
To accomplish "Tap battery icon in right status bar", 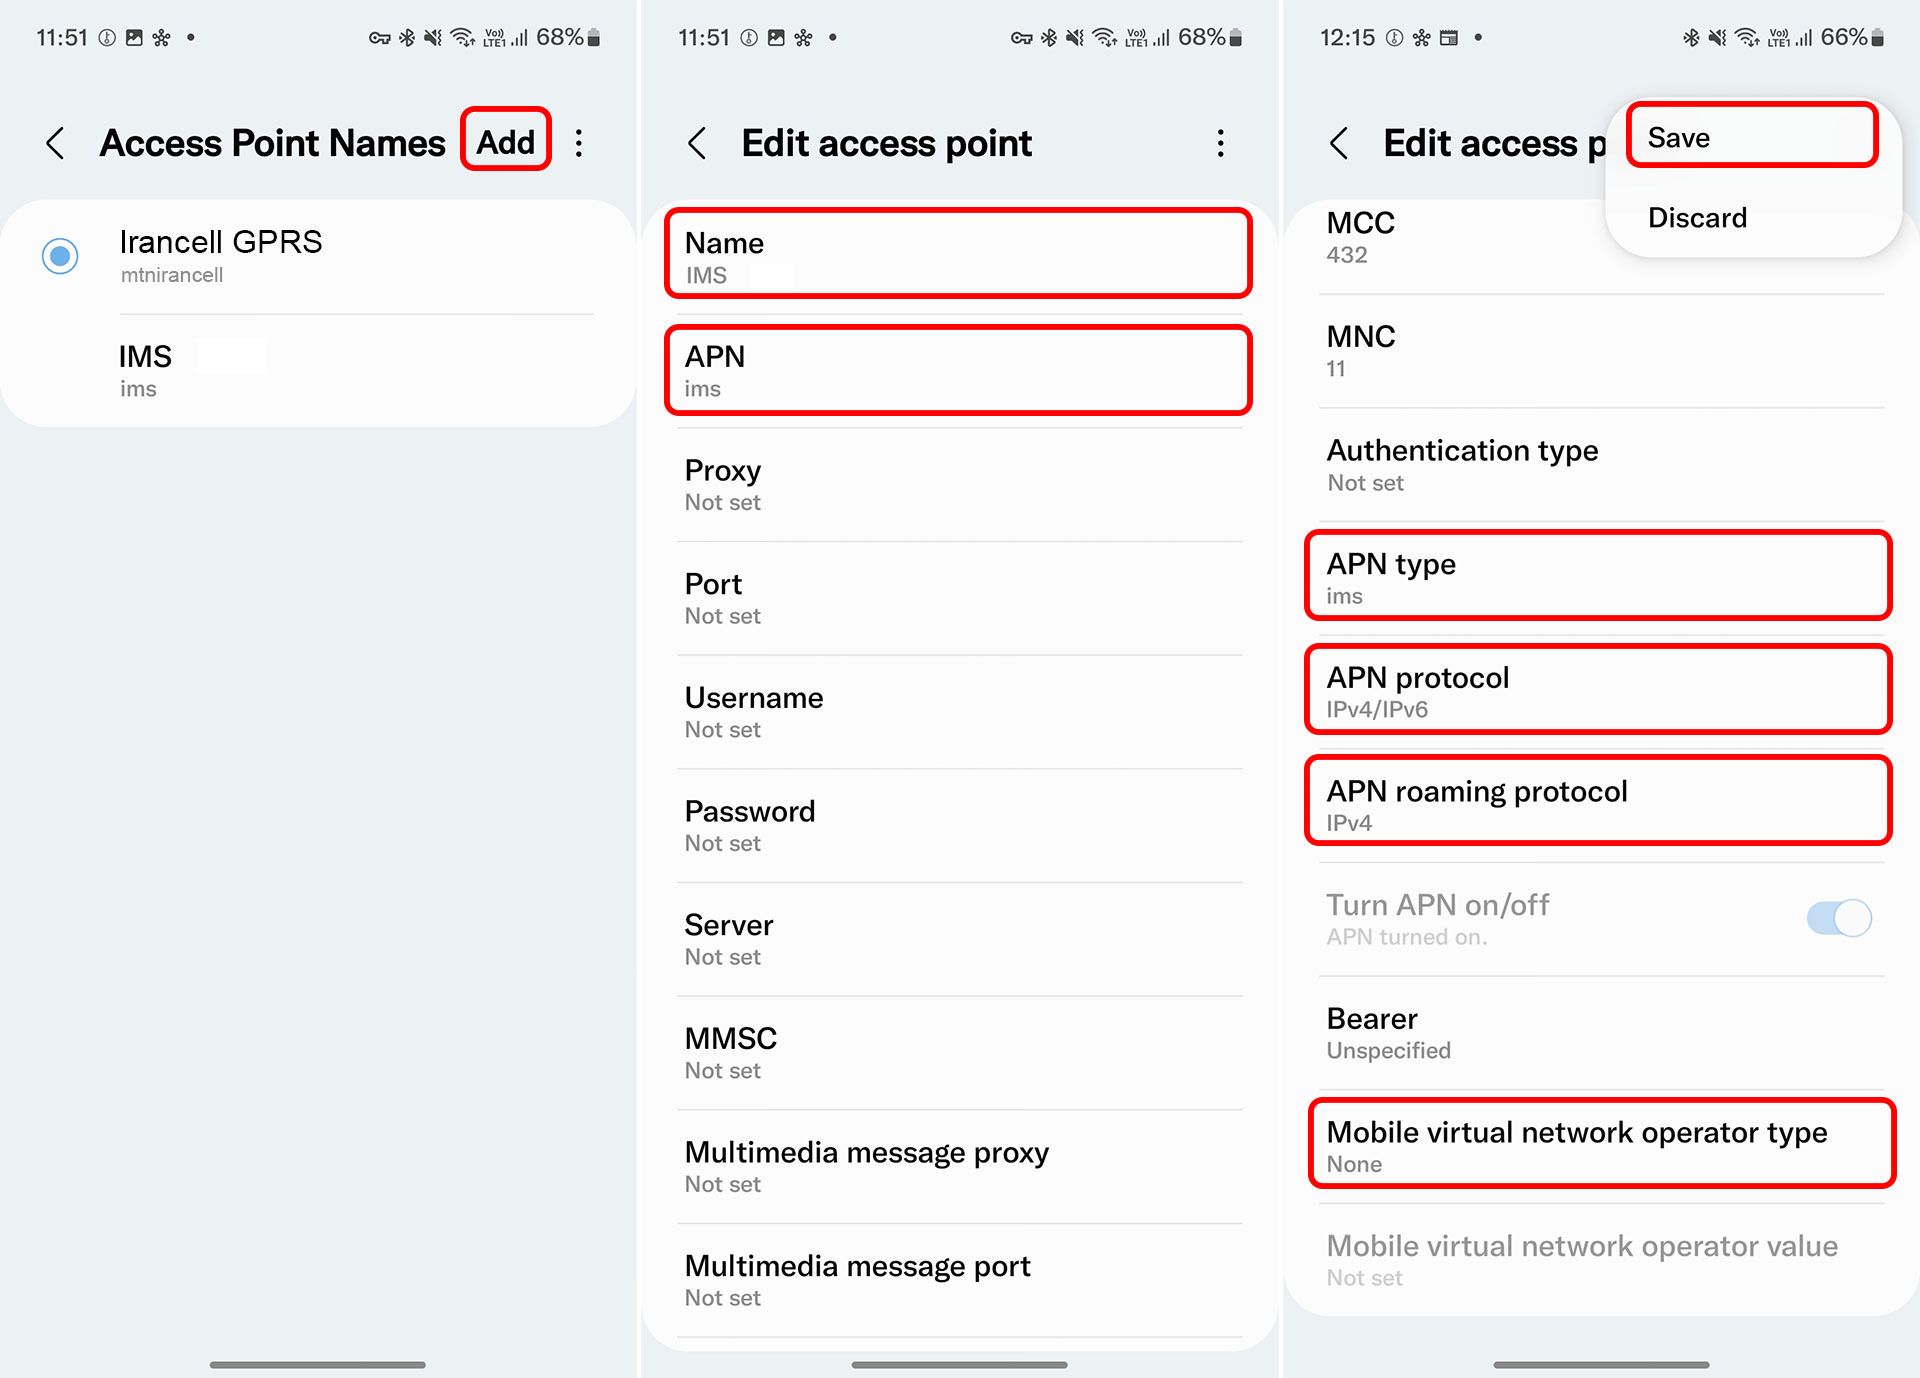I will click(1877, 38).
